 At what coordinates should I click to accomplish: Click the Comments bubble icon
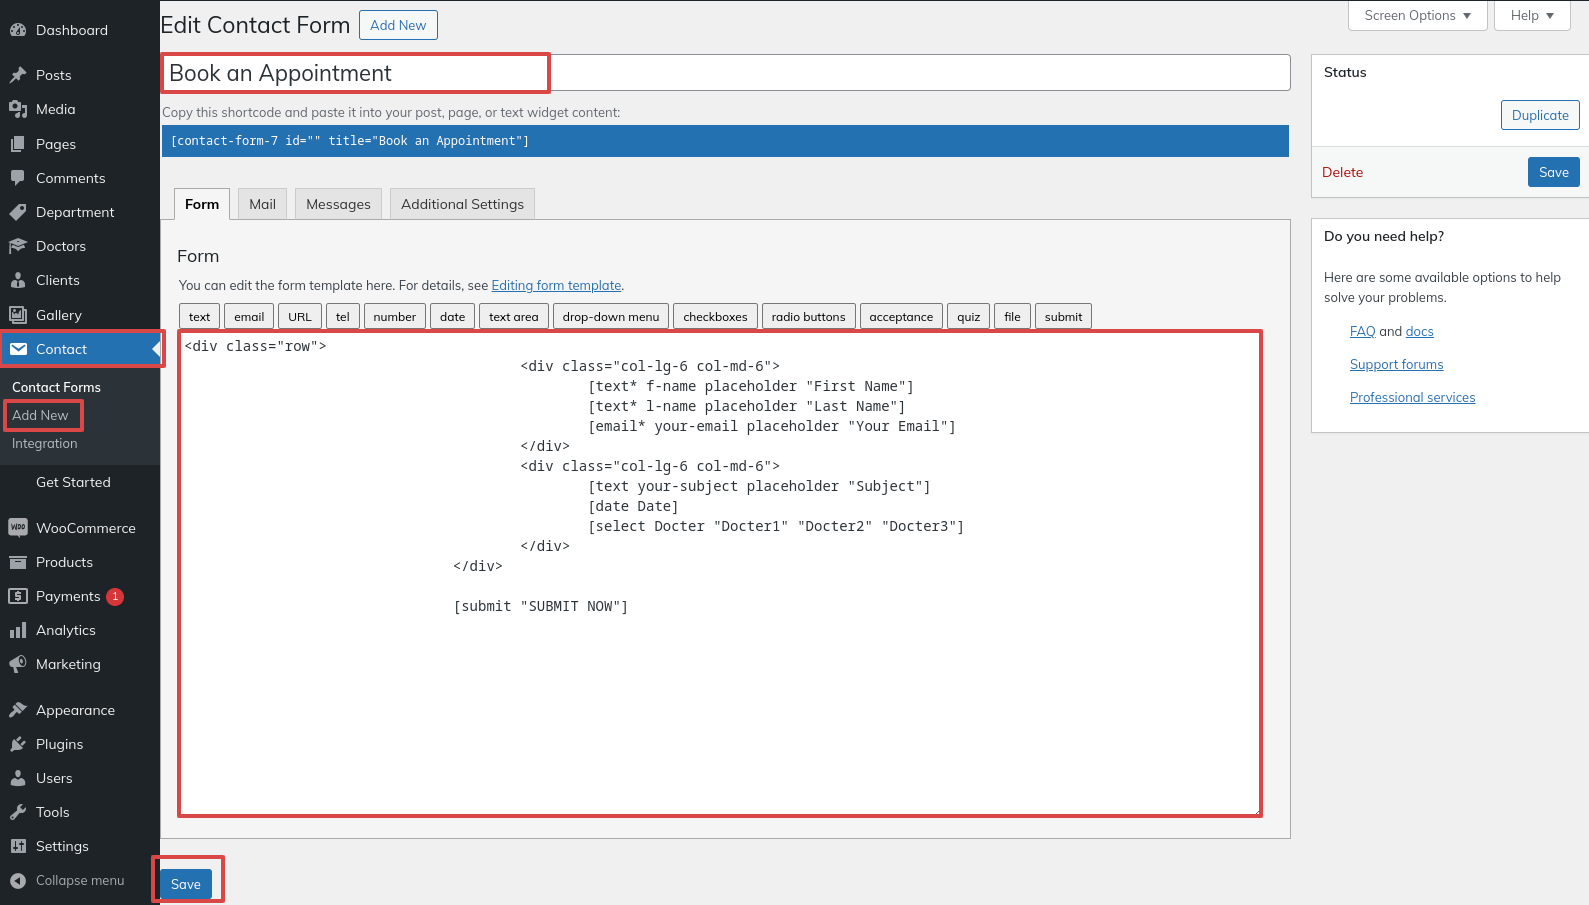(x=18, y=178)
